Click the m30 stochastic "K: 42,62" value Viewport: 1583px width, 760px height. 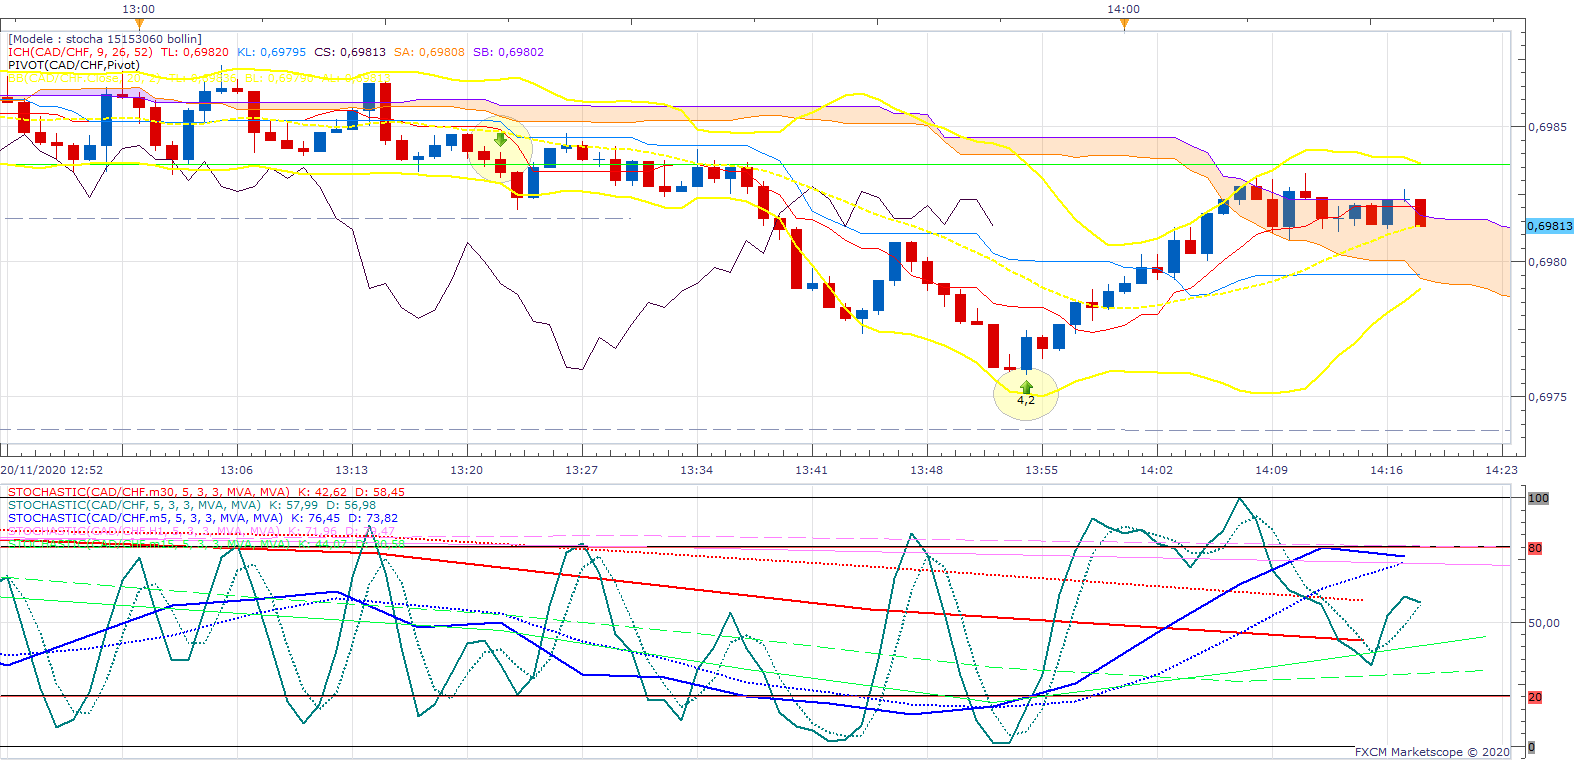[322, 492]
